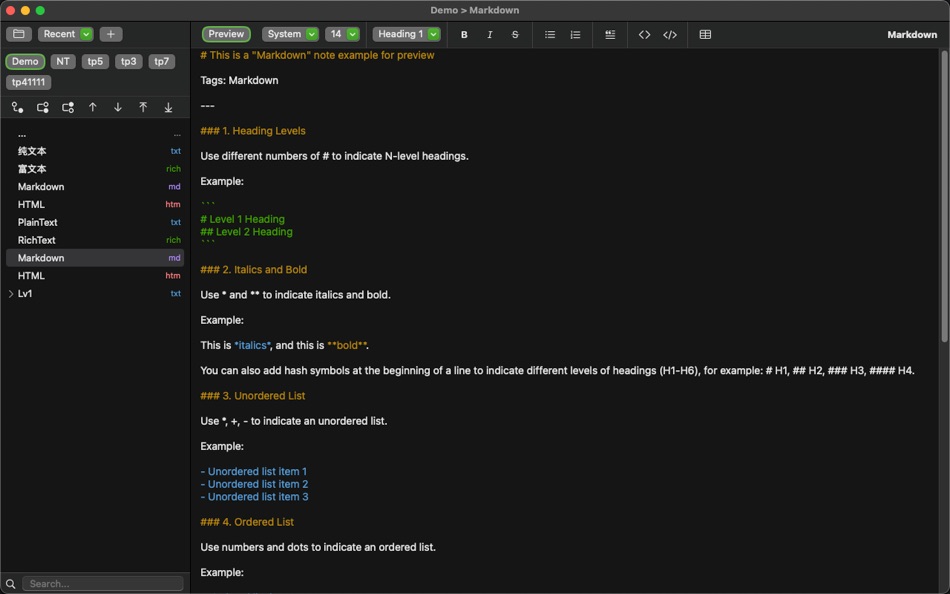Click the '### 4. Ordered List' line
950x594 pixels.
click(x=247, y=522)
